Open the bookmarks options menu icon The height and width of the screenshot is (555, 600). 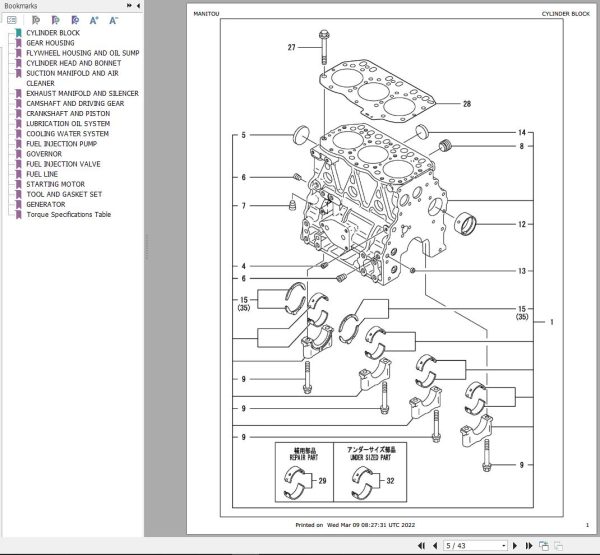click(x=12, y=20)
